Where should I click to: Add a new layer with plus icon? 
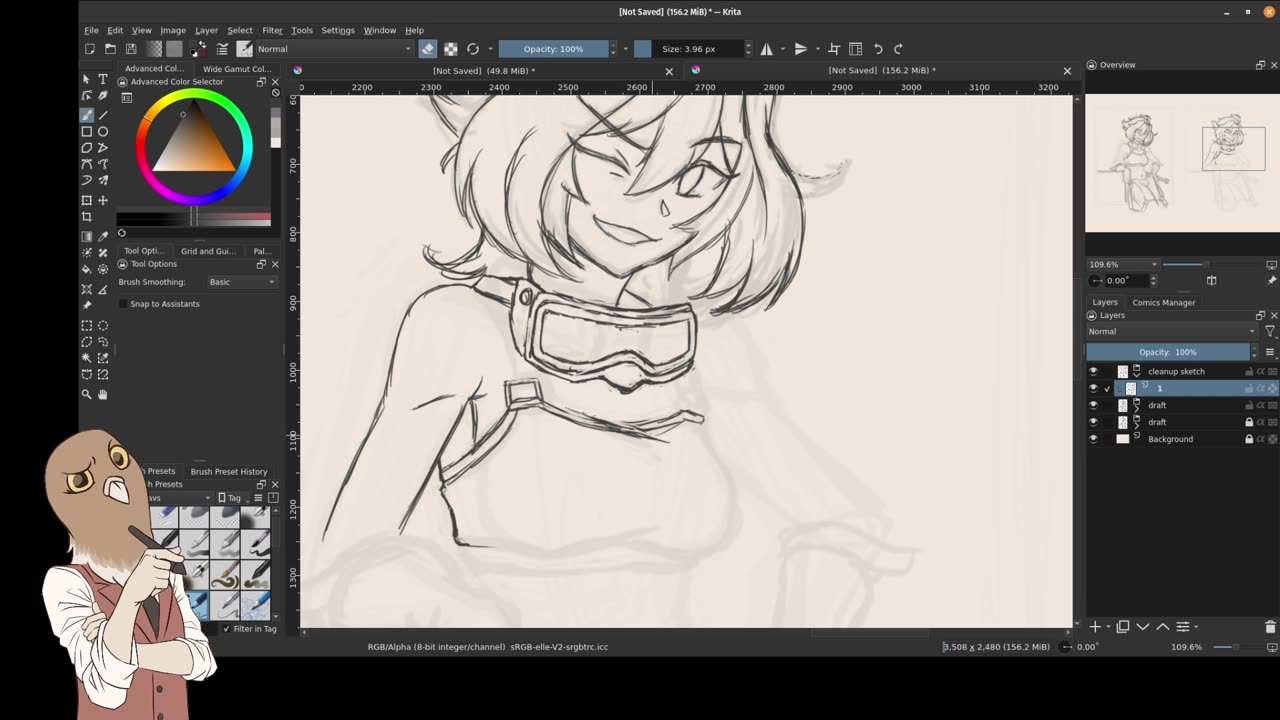[1095, 627]
